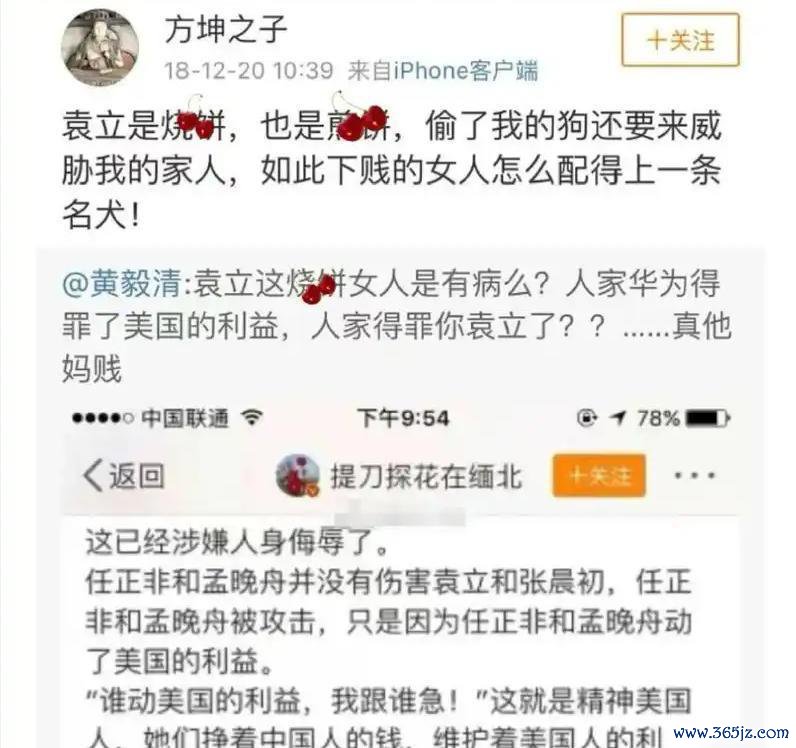
Task: Tap the Wi-Fi status icon
Action: coord(252,417)
